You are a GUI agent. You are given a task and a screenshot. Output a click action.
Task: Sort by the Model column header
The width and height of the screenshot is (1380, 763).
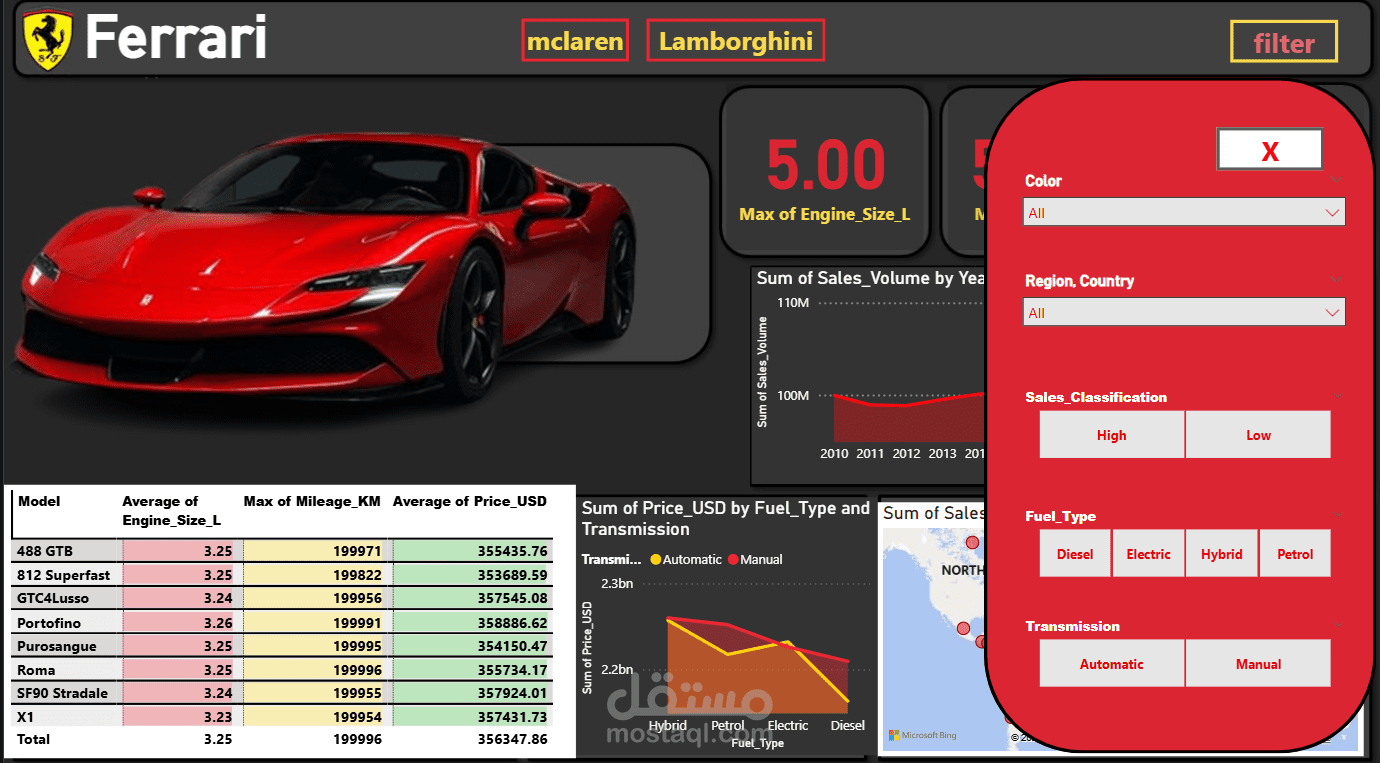(39, 501)
